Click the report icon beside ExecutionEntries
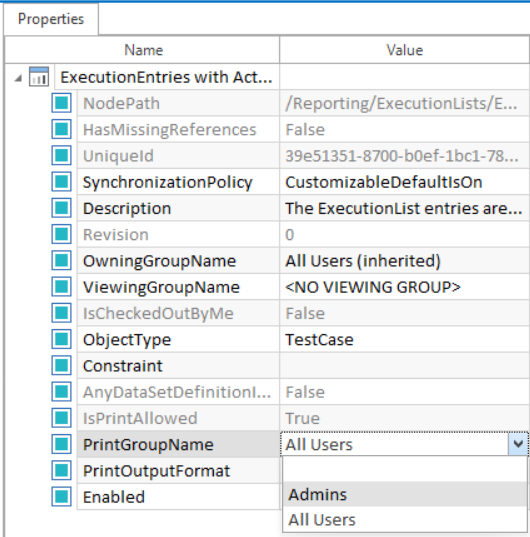Screen dimensions: 530x537 (39, 77)
